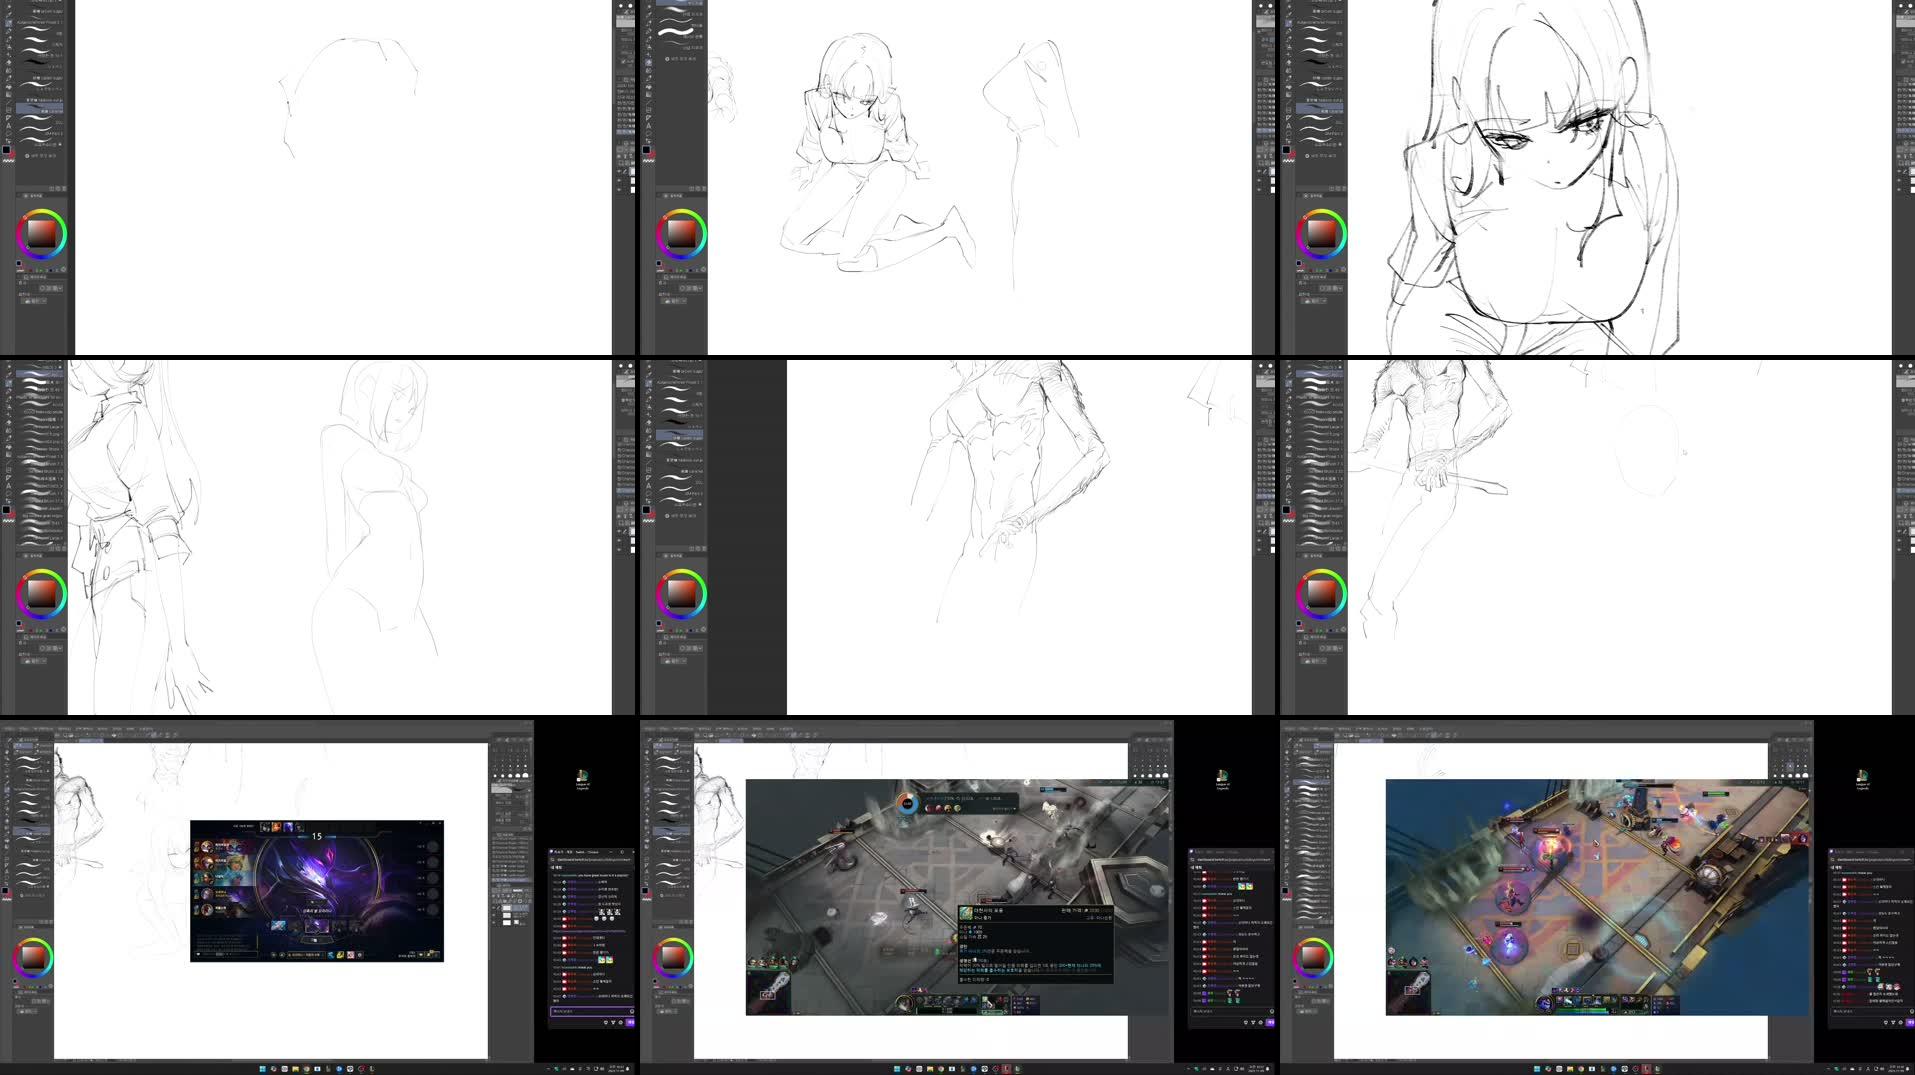1915x1075 pixels.
Task: Click the black main color swatch in the male torso sketch toolbar
Action: [x=646, y=509]
